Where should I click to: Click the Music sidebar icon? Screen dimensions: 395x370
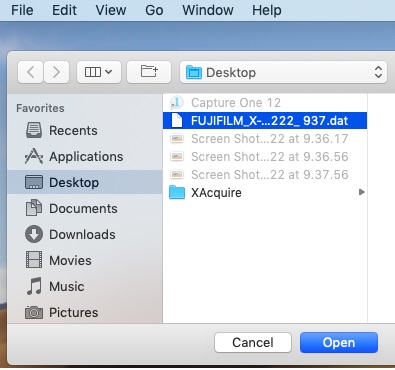(x=34, y=286)
